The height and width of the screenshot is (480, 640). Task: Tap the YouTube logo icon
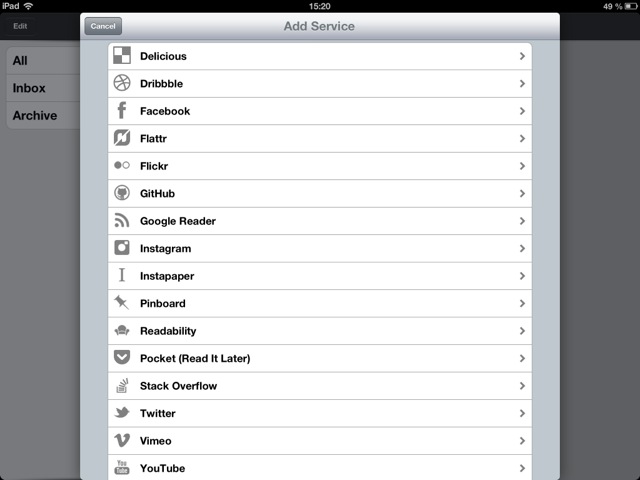coord(122,468)
